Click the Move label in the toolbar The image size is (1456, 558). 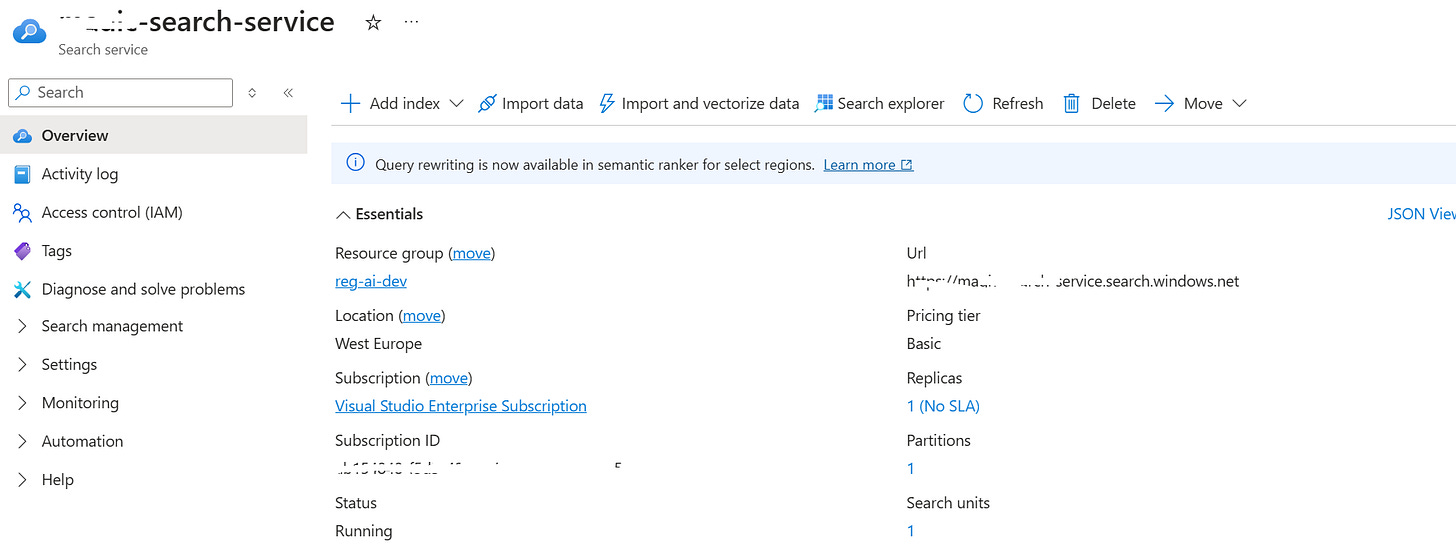(1203, 103)
